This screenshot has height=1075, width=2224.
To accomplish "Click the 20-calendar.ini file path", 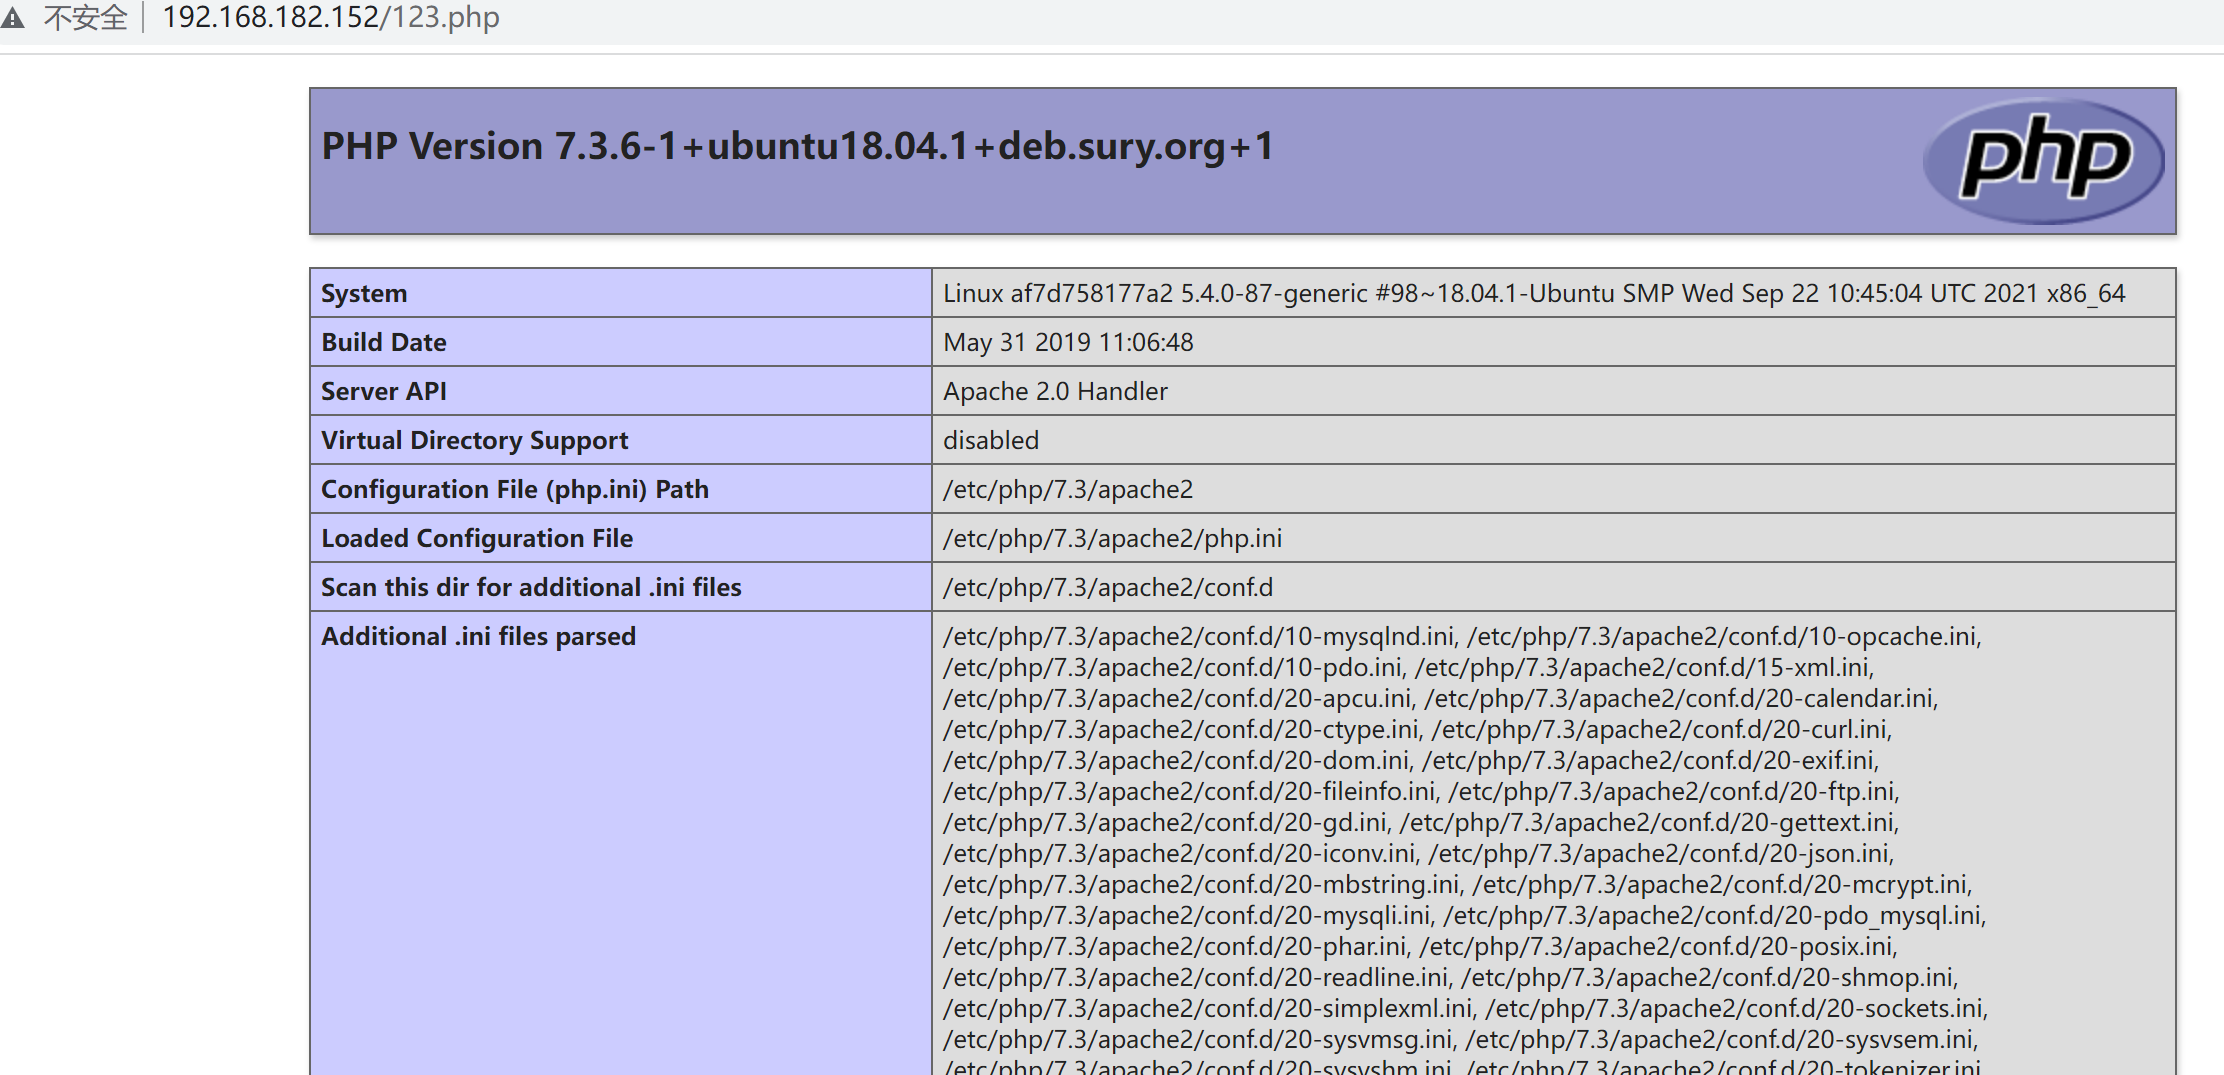I will [1680, 698].
